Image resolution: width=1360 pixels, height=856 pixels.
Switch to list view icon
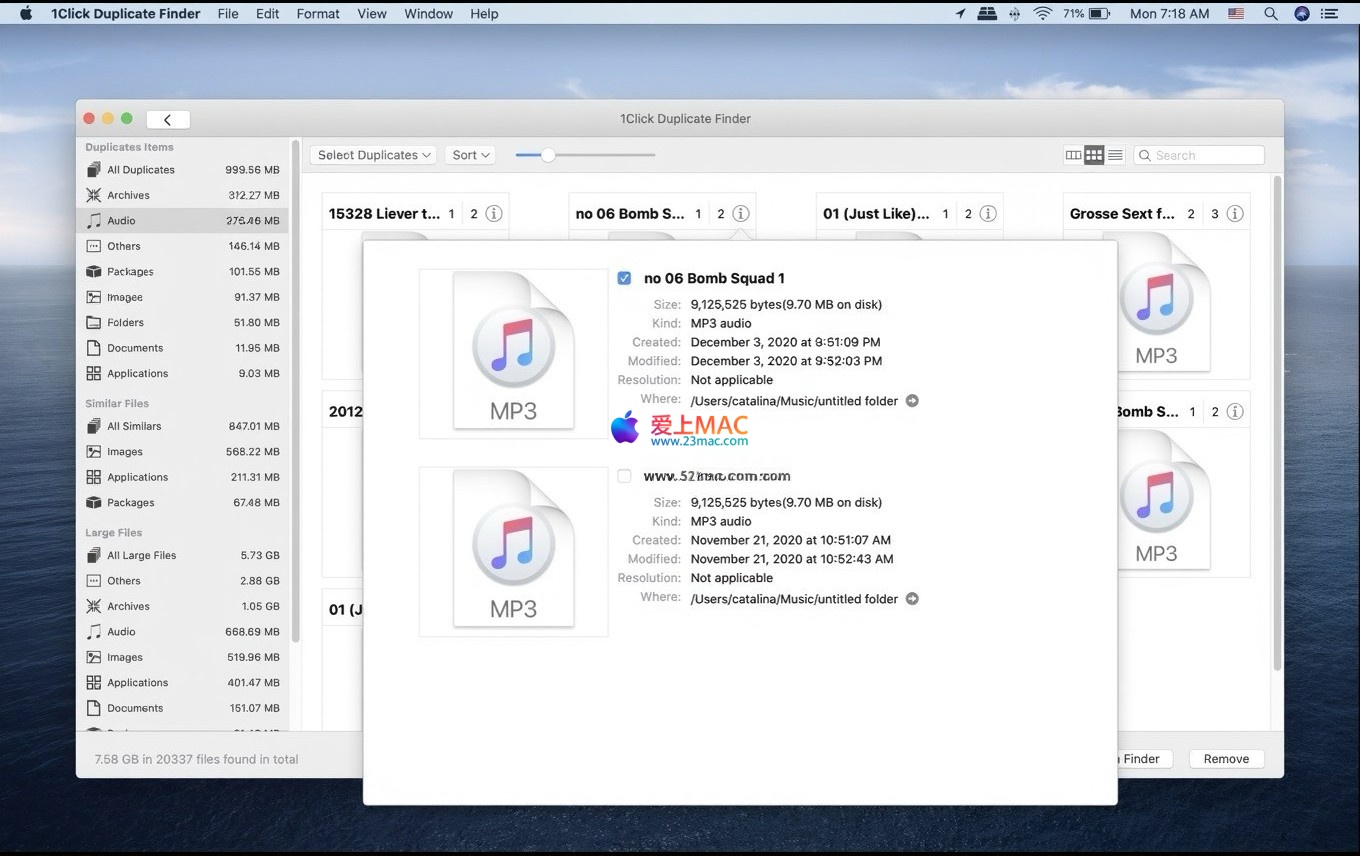1115,155
